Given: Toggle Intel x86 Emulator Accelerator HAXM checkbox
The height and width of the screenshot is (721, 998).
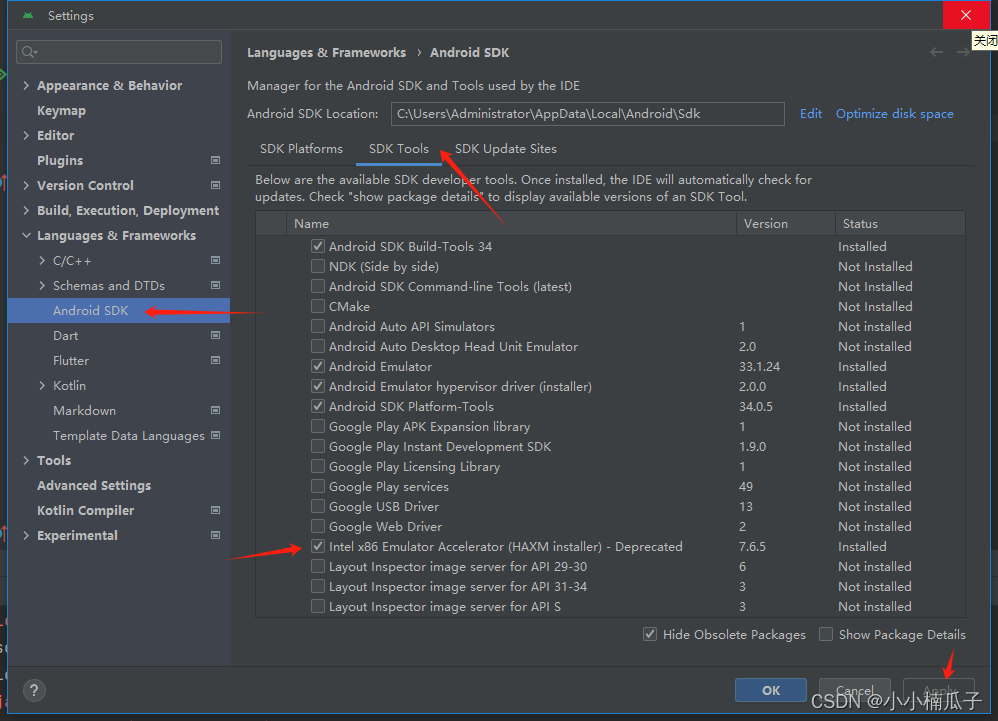Looking at the screenshot, I should [318, 547].
